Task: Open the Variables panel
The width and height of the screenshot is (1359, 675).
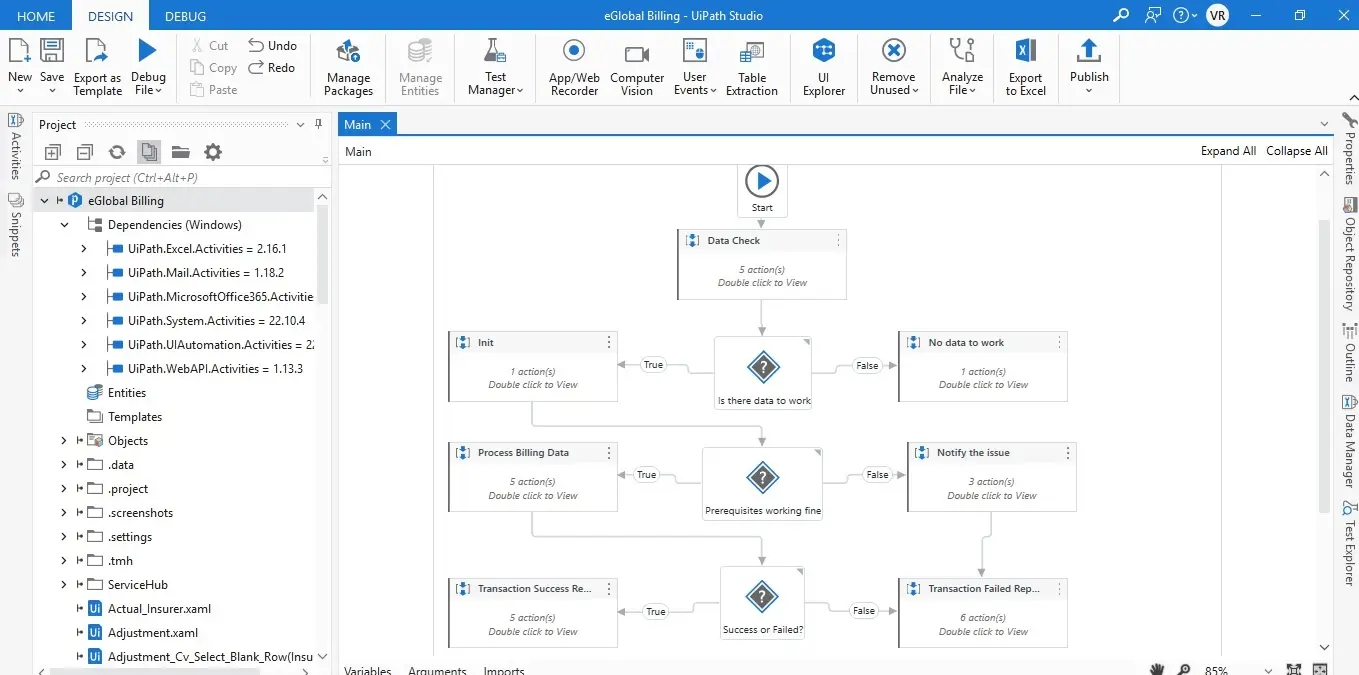Action: pos(368,670)
